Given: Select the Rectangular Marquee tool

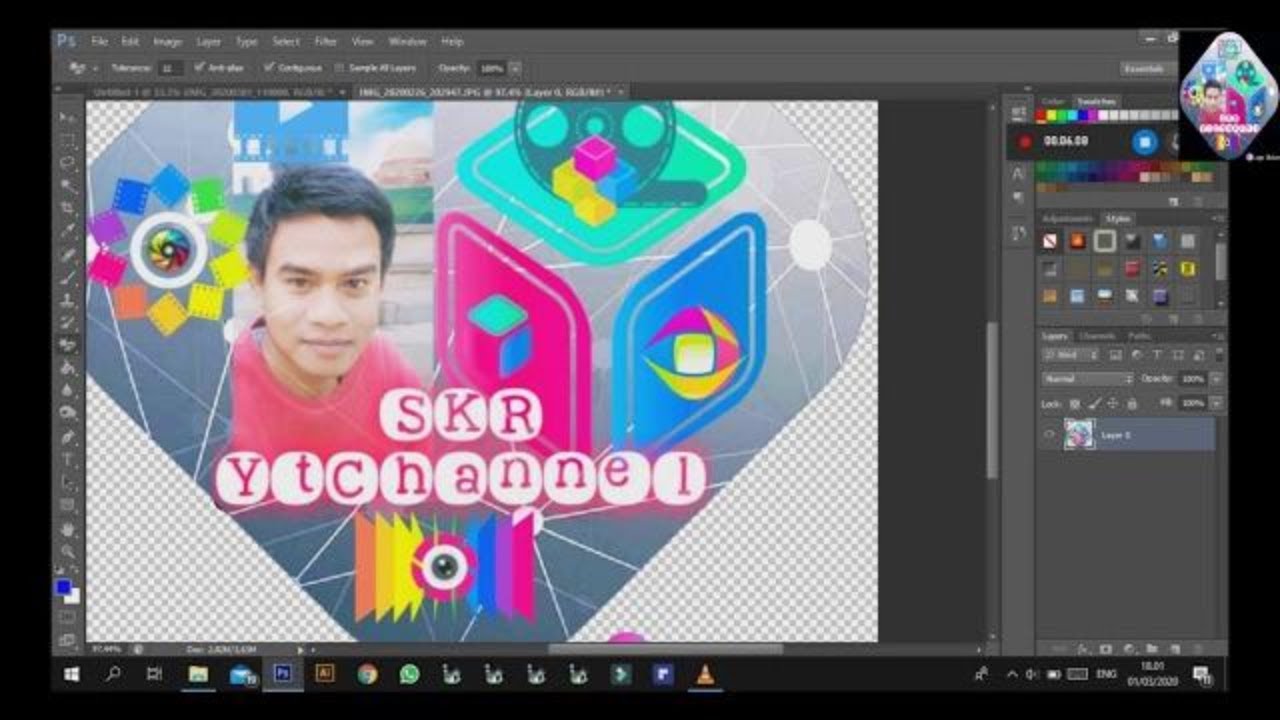Looking at the screenshot, I should 68,140.
